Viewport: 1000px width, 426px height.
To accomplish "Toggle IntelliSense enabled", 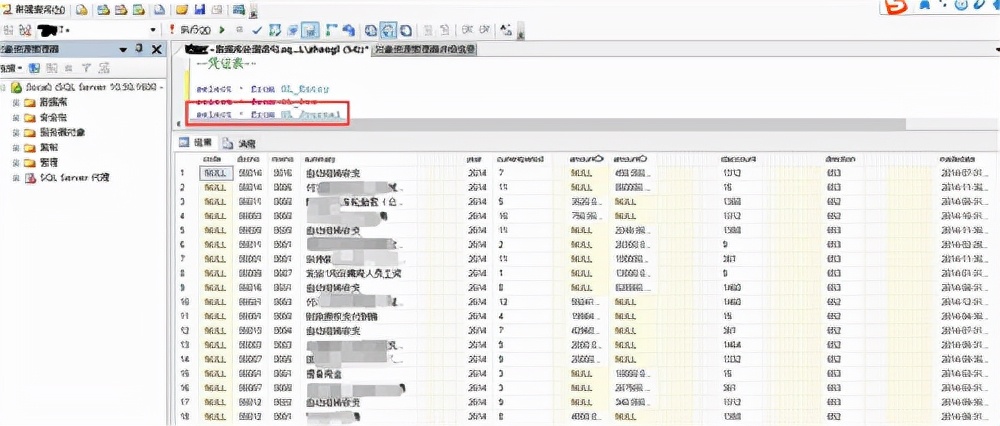I will (x=310, y=30).
